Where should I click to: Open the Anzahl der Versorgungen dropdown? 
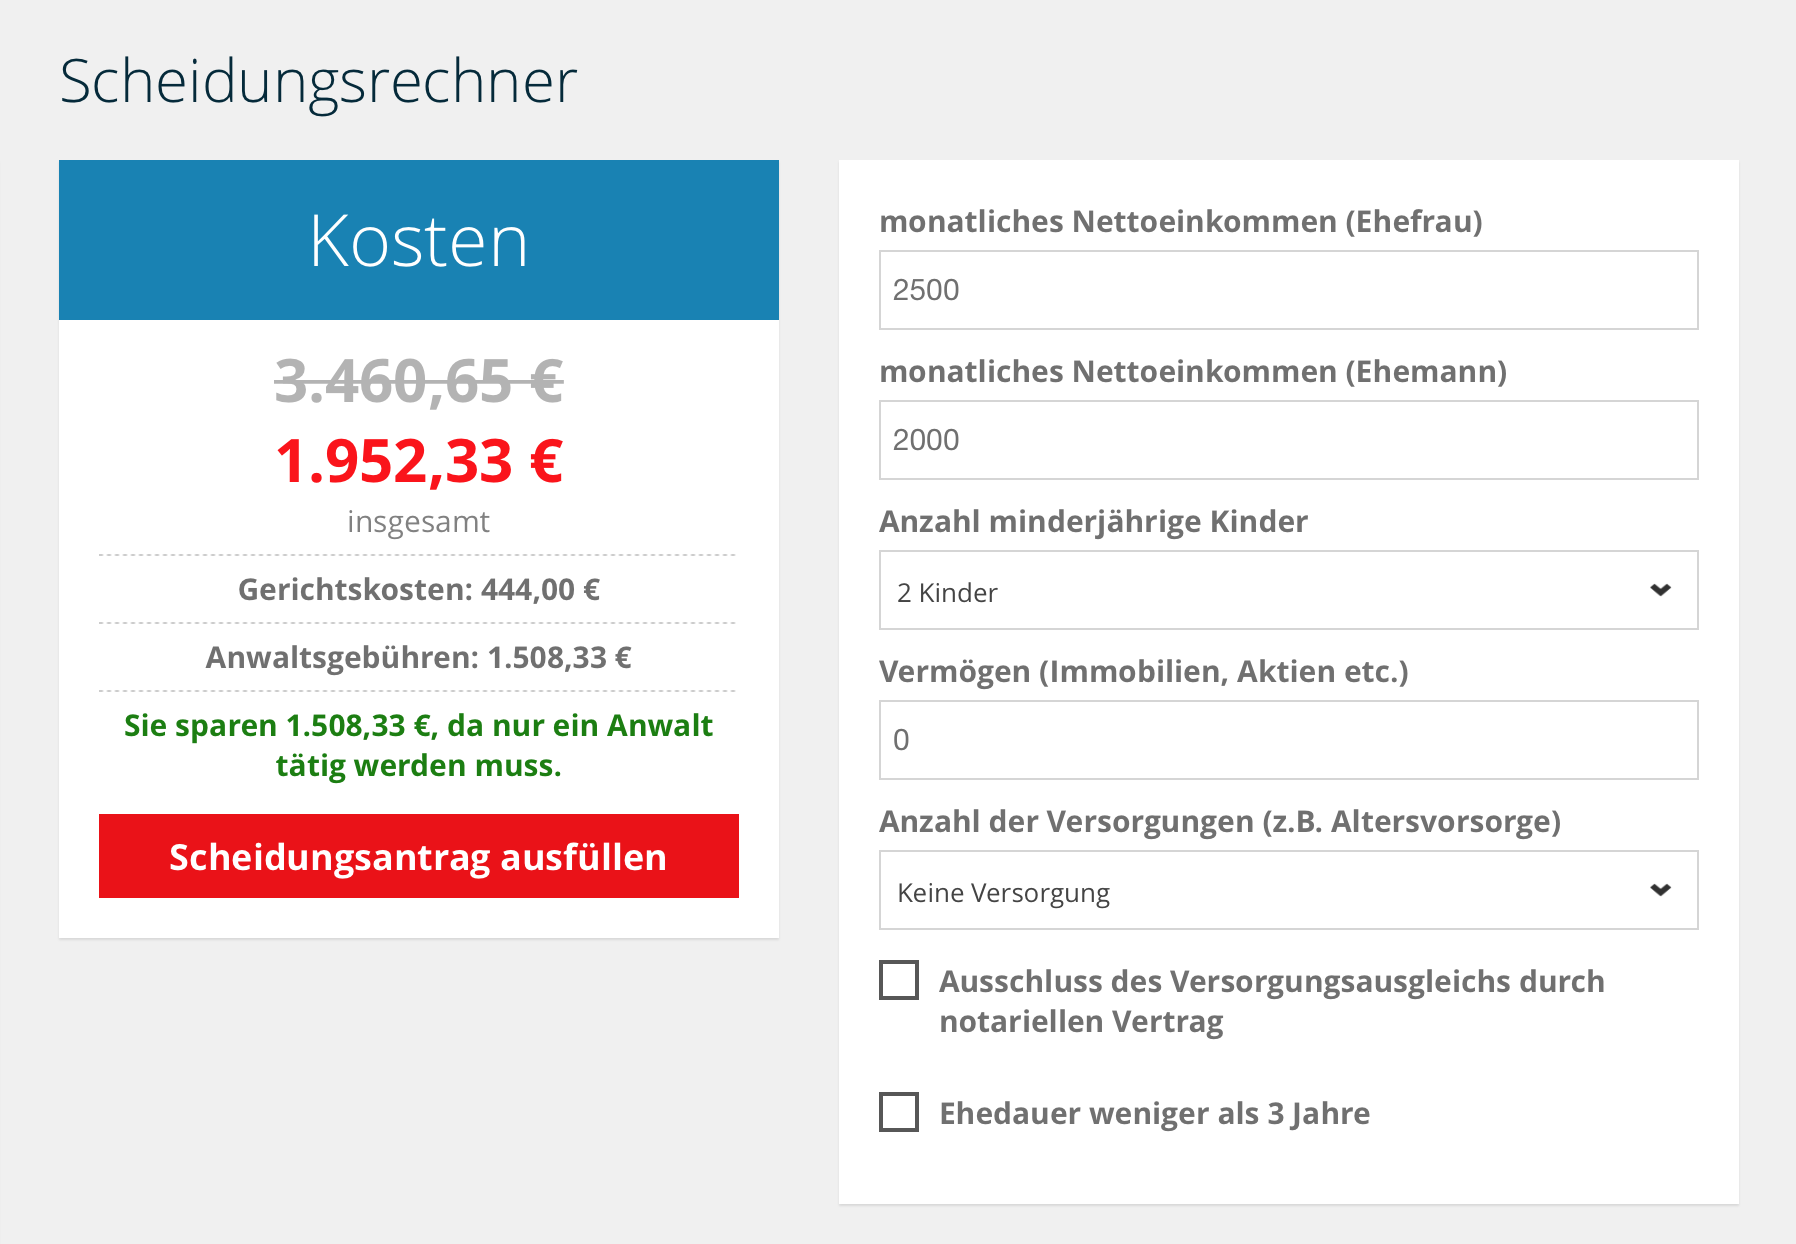click(1288, 890)
